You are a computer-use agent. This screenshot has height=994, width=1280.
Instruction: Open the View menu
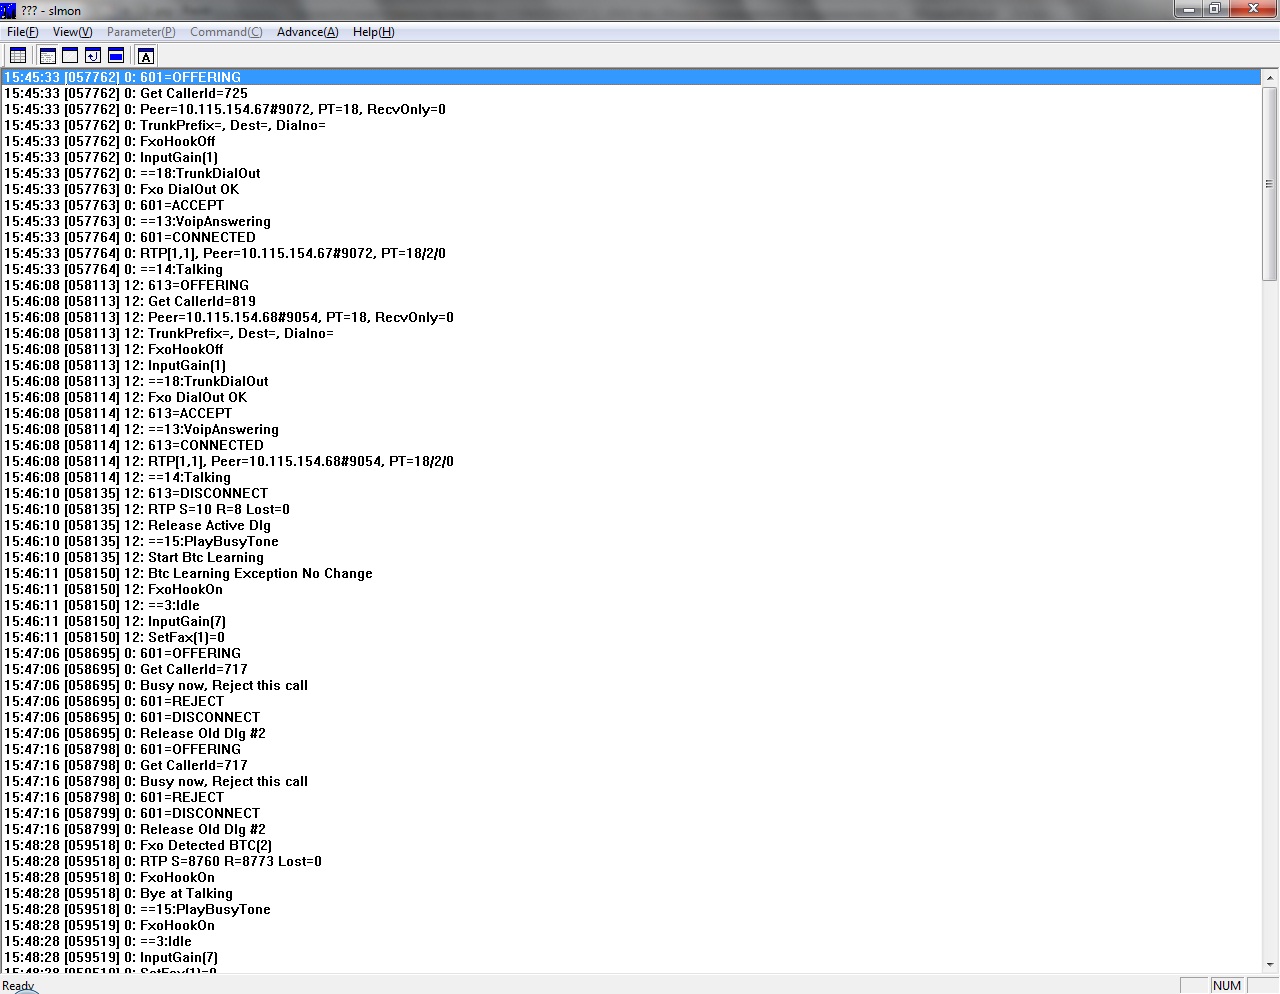click(x=72, y=32)
